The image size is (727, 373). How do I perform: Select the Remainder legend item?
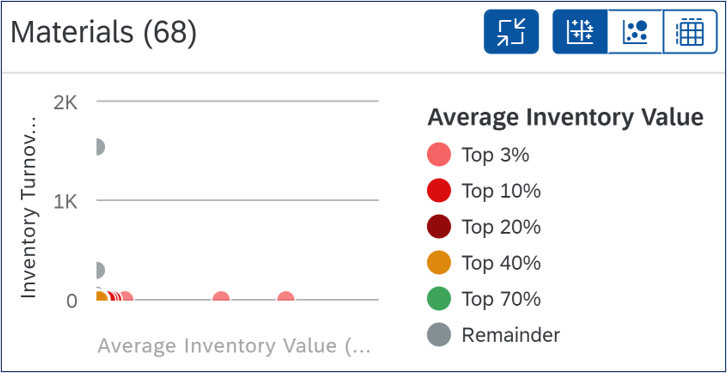(x=493, y=334)
